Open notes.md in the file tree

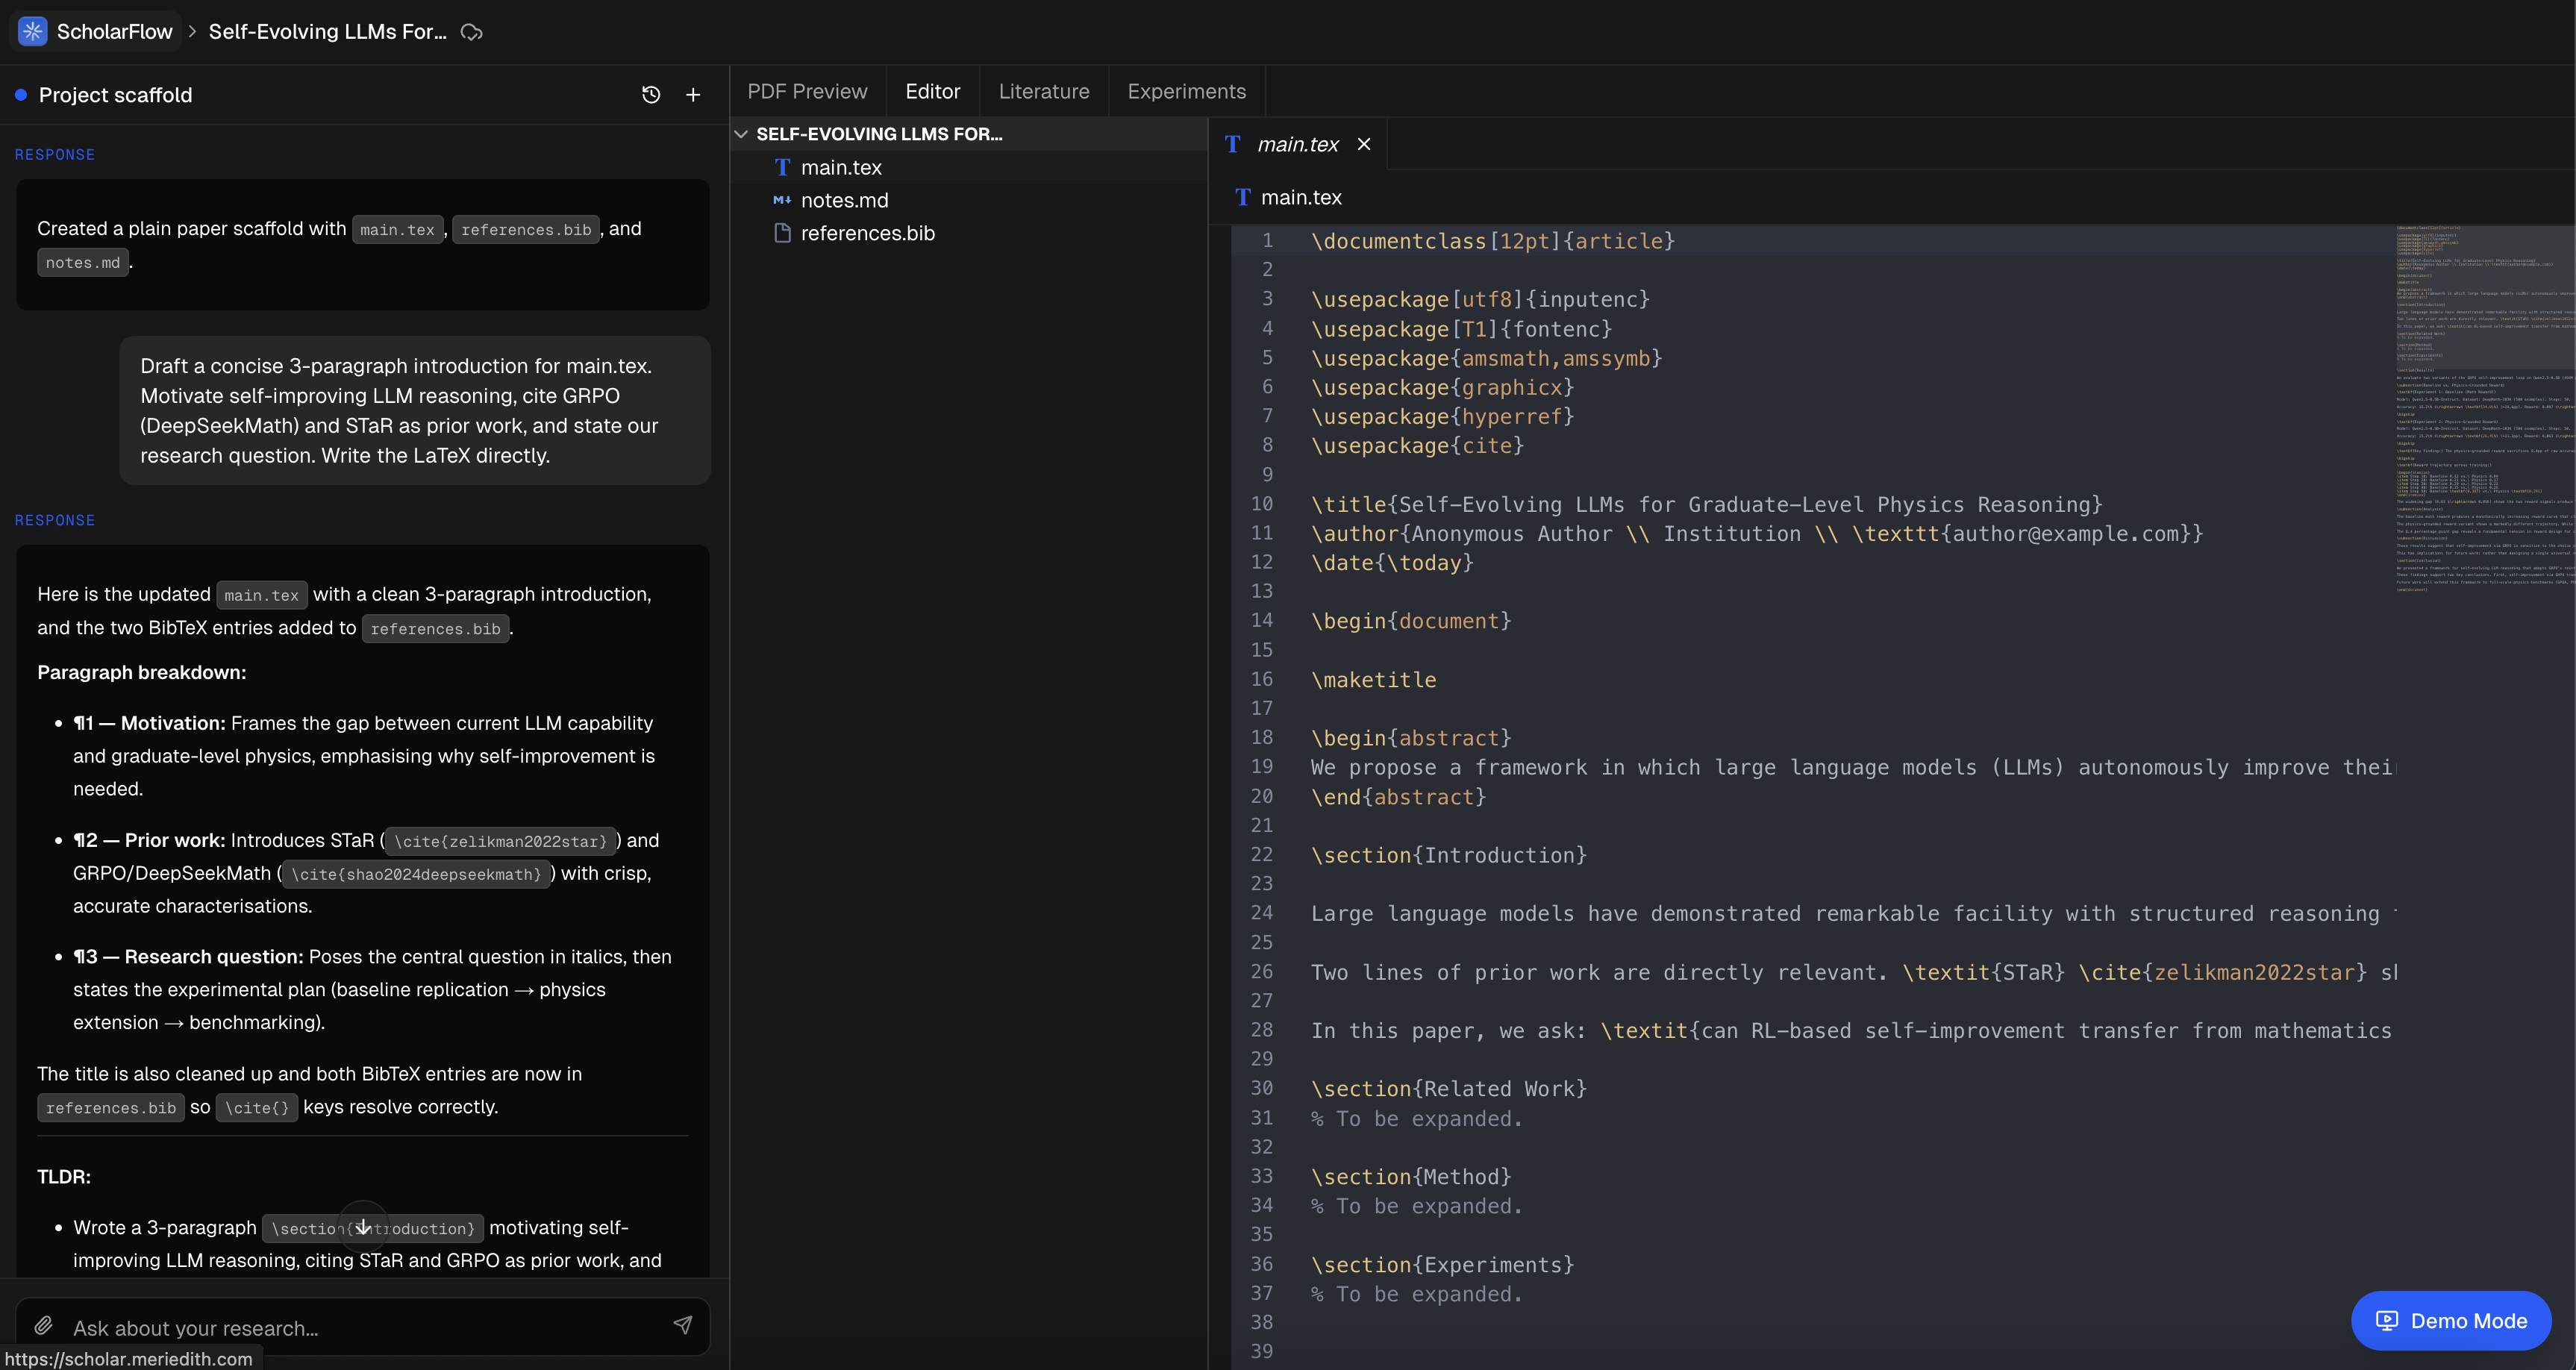[844, 200]
